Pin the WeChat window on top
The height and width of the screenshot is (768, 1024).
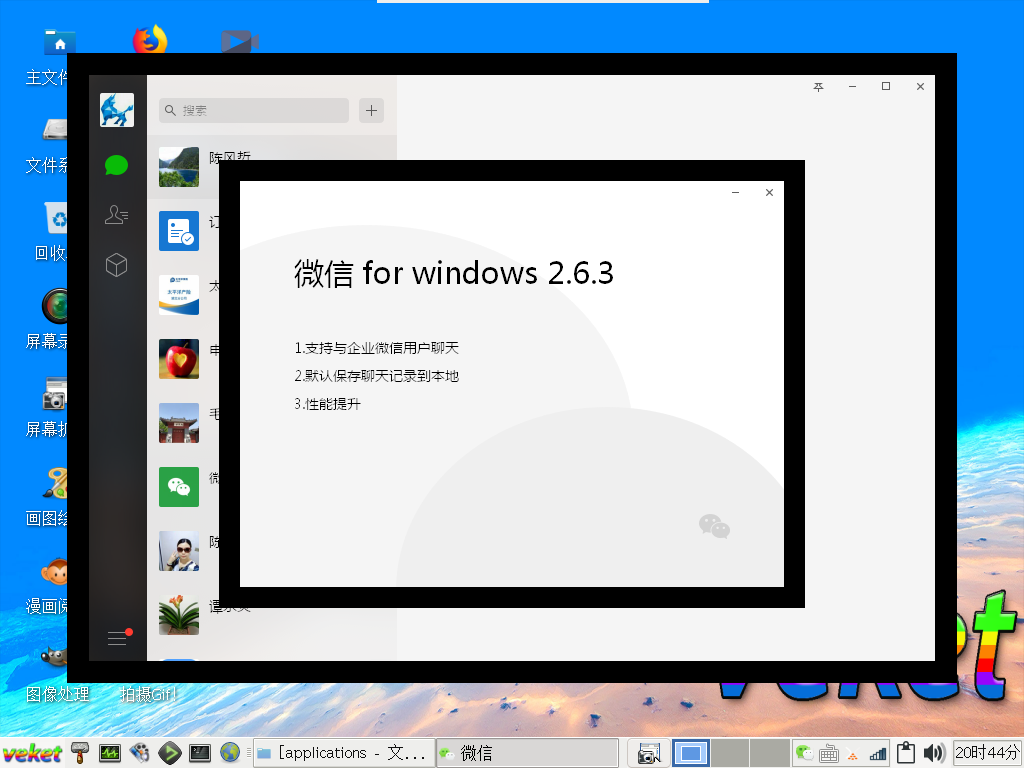tap(818, 87)
